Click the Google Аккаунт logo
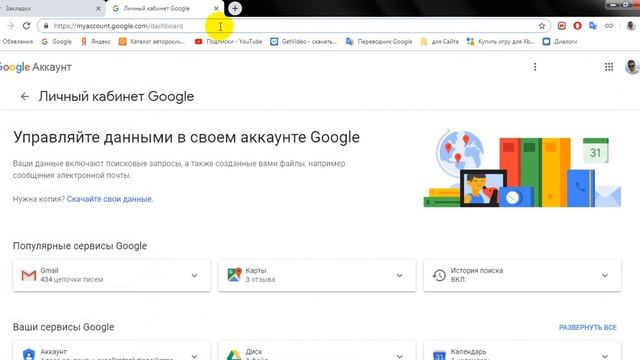640x360 pixels. point(35,67)
